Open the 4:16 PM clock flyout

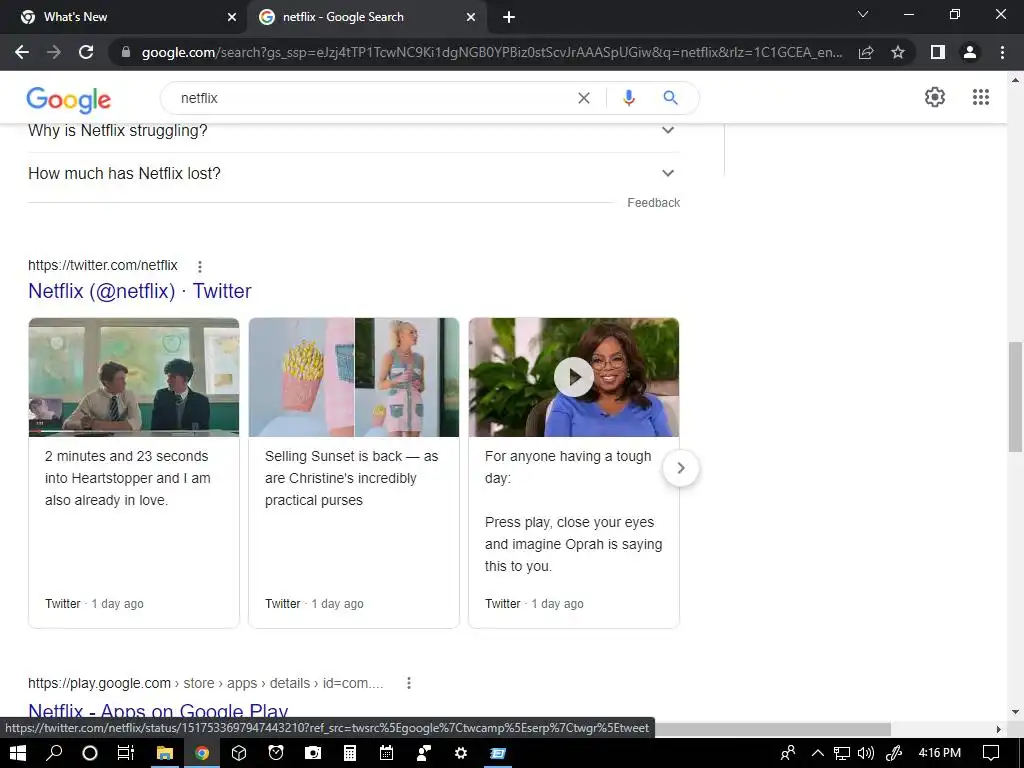point(940,753)
